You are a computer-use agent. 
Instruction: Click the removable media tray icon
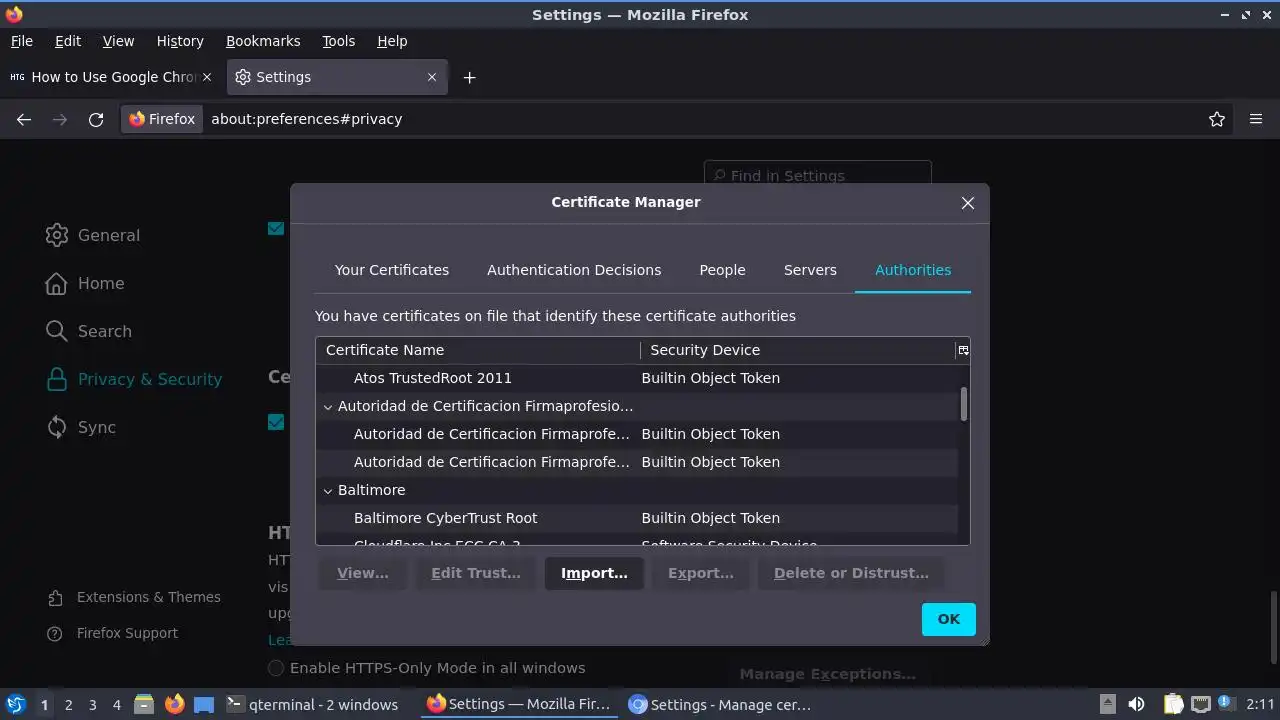(1107, 704)
